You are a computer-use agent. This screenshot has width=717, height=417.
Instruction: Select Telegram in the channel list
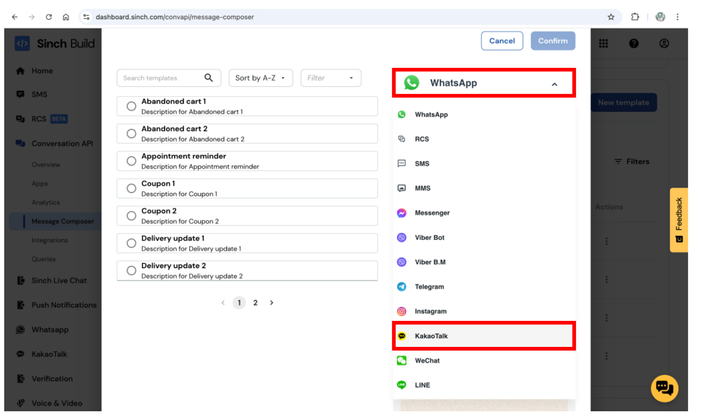[x=429, y=287]
